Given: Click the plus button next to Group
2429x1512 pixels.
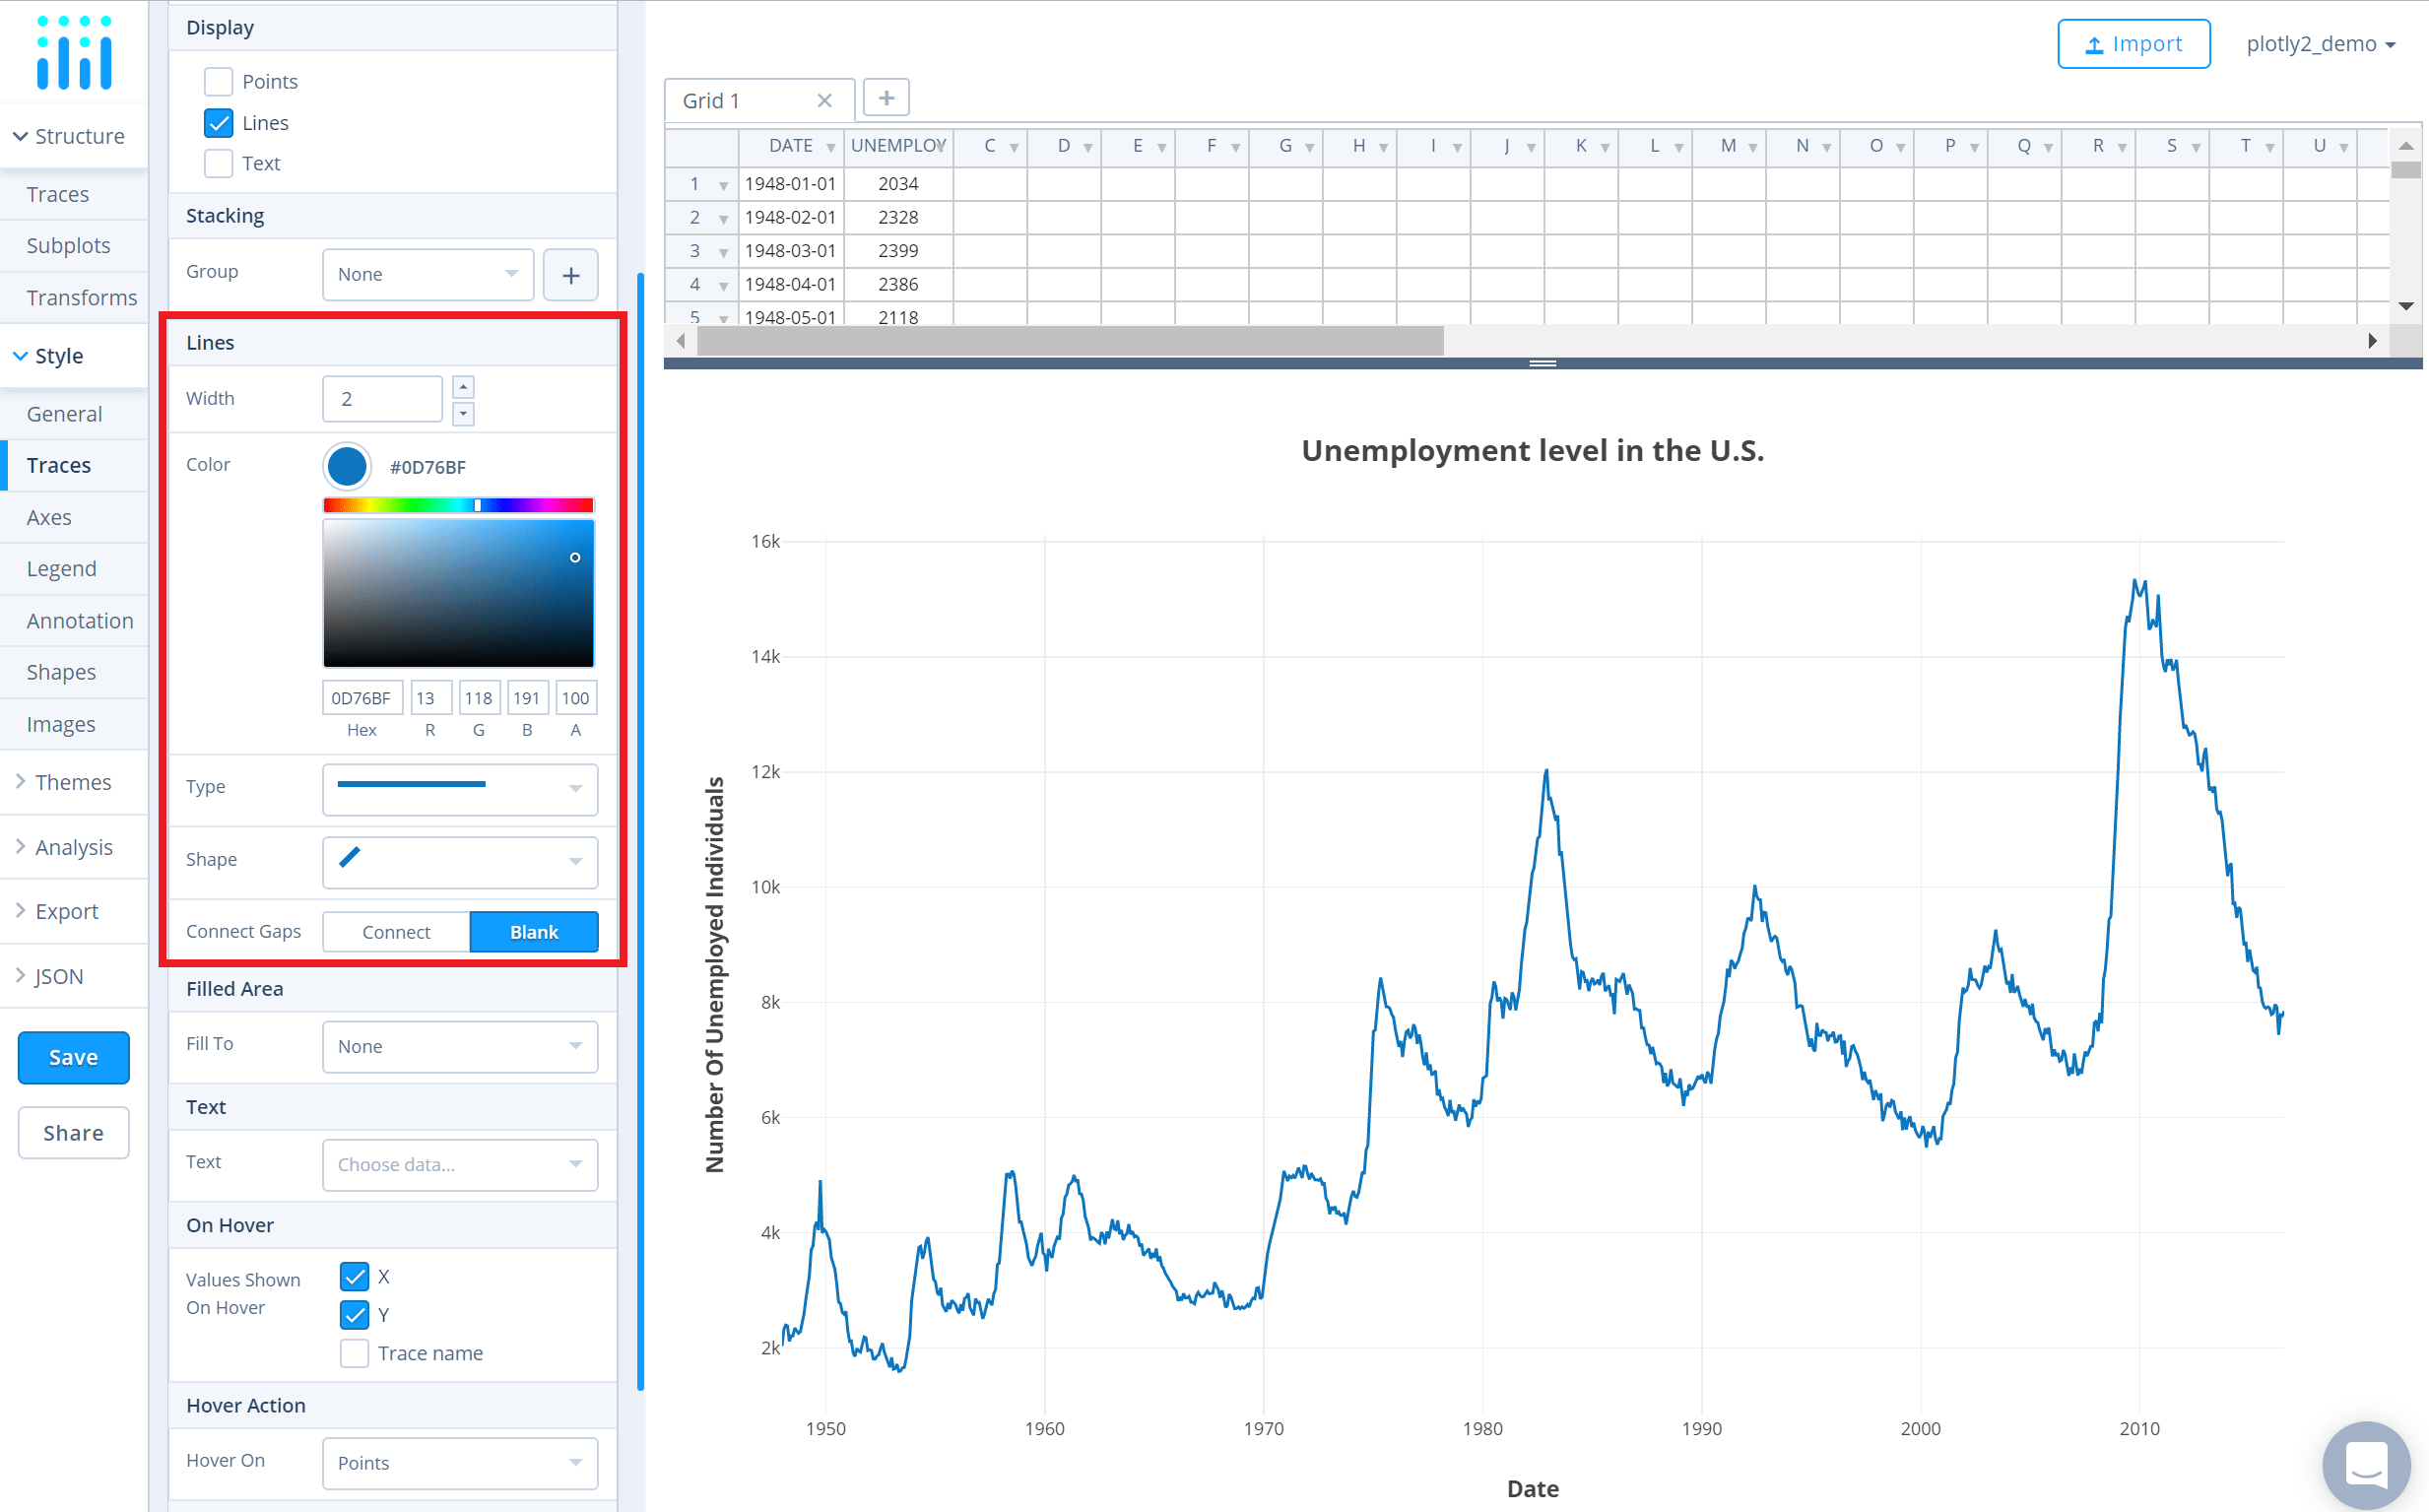Looking at the screenshot, I should point(570,275).
